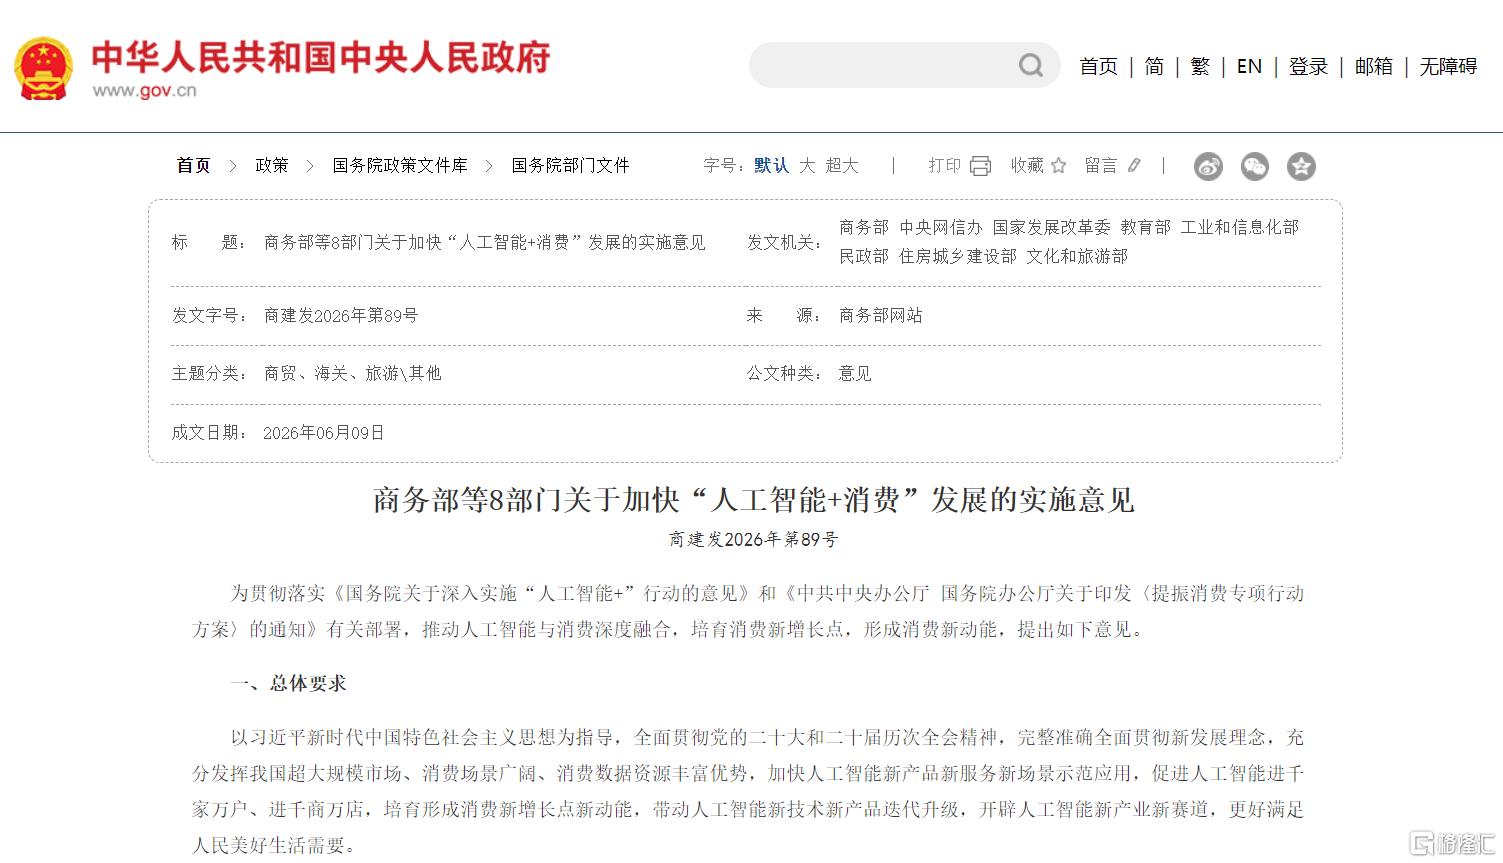Click the national emblem logo
This screenshot has height=863, width=1503.
(43, 69)
